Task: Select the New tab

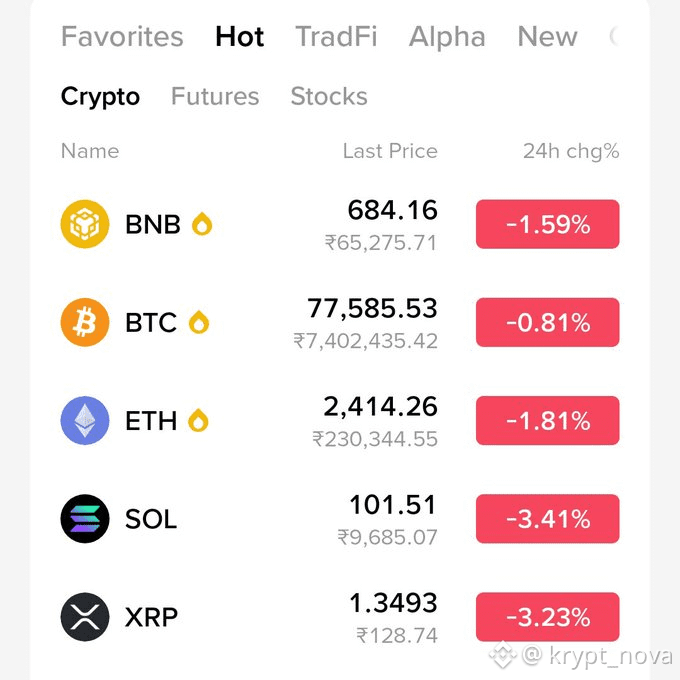Action: (x=547, y=36)
